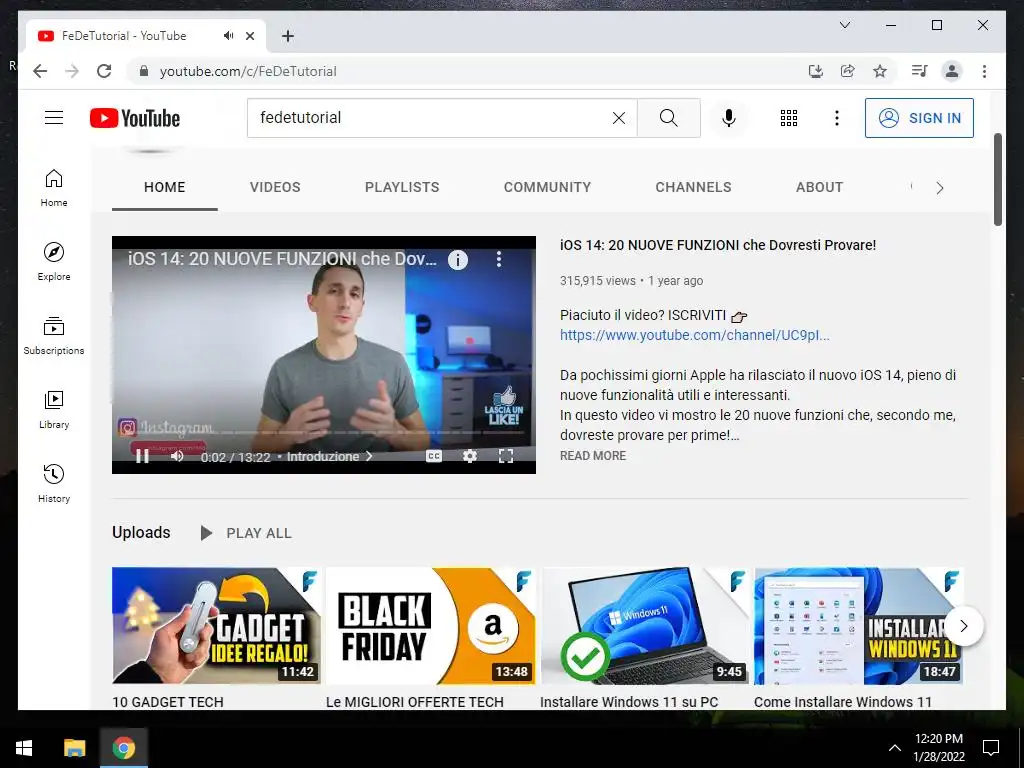
Task: Switch to the ABOUT tab
Action: [x=819, y=187]
